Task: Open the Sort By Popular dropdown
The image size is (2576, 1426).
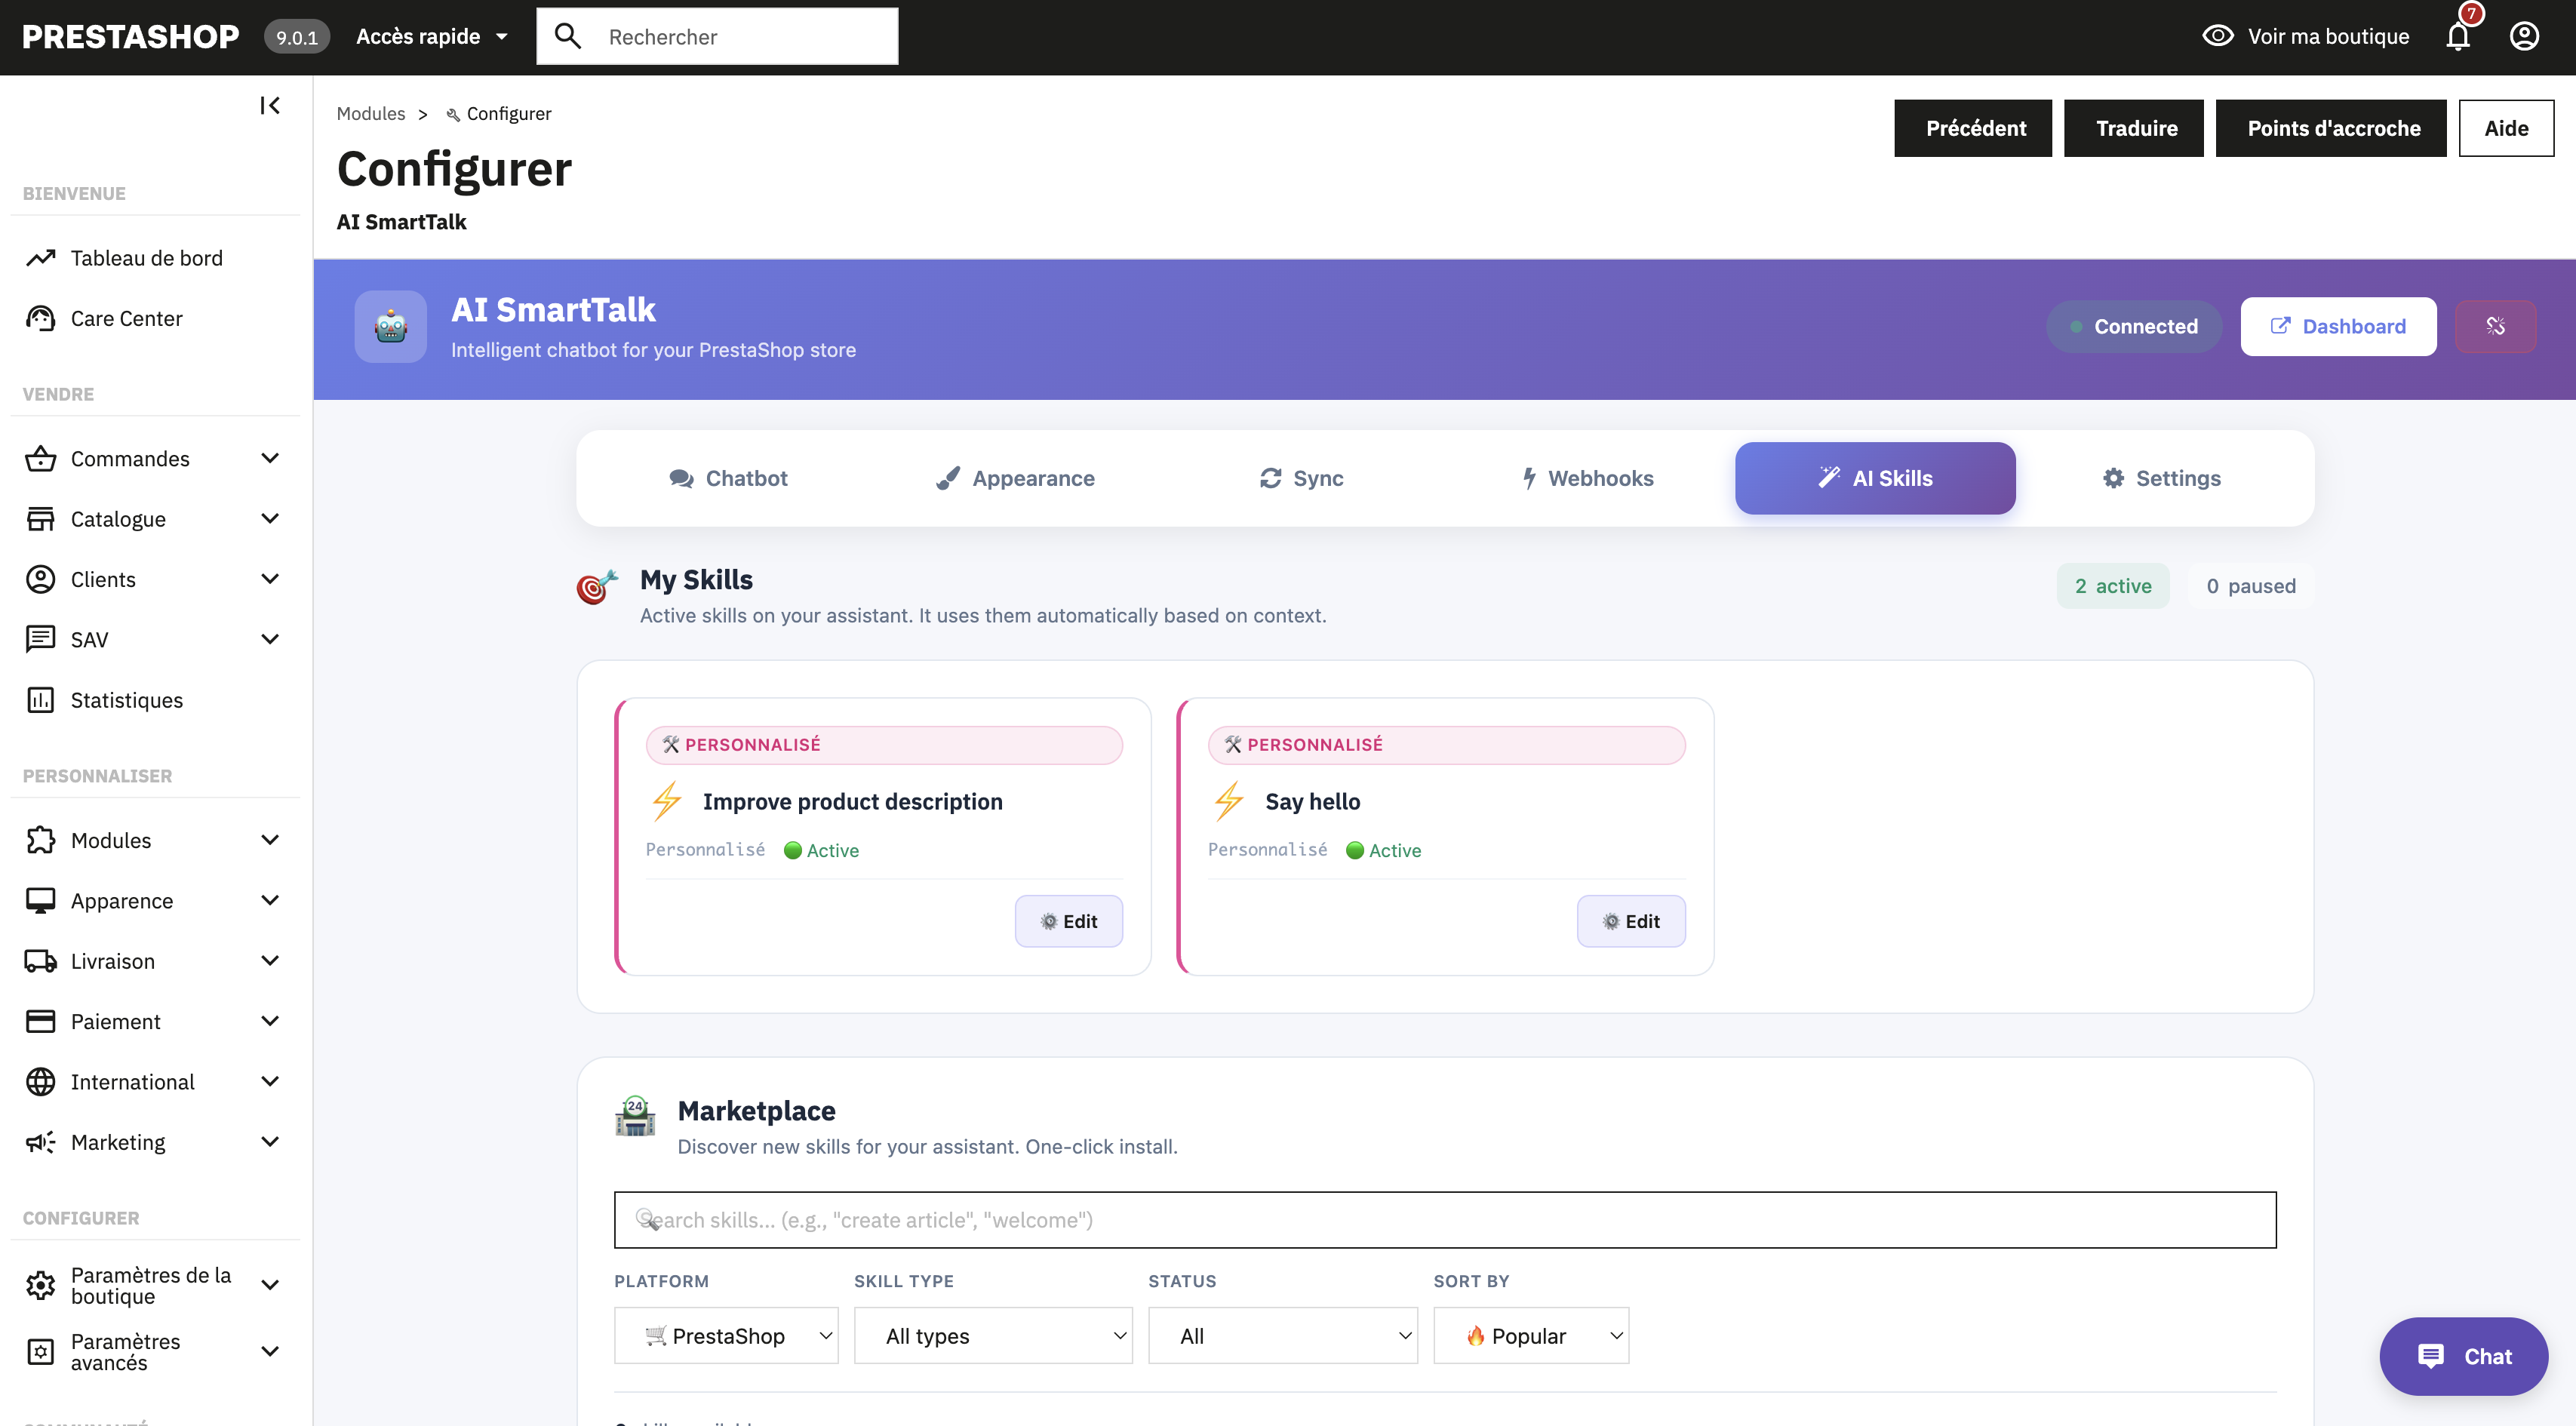Action: point(1530,1336)
